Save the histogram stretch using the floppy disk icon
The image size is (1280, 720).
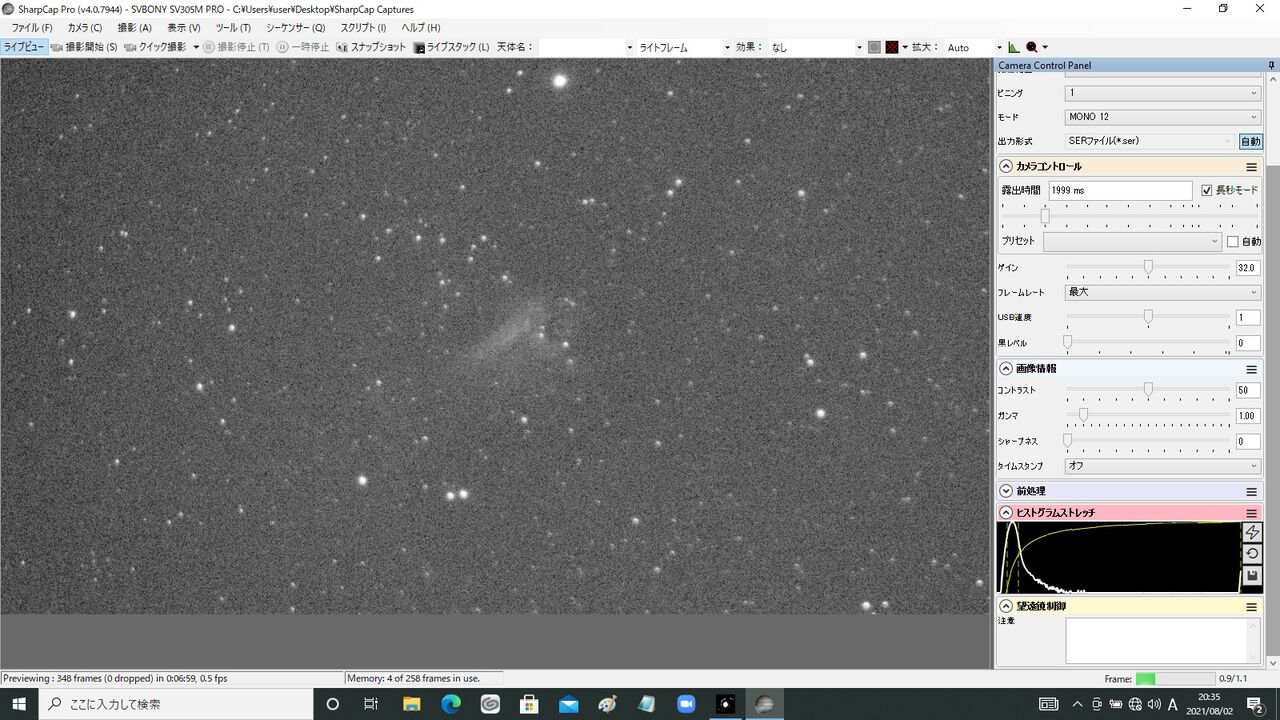click(x=1252, y=576)
